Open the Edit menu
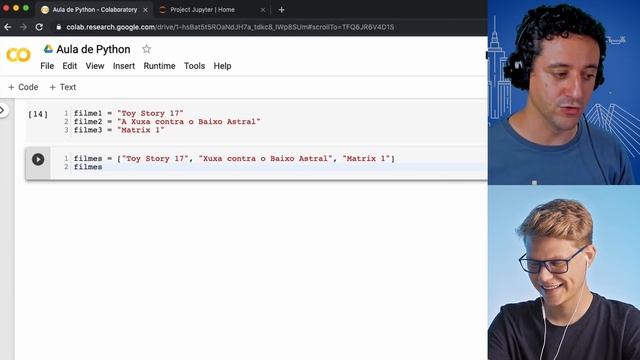Viewport: 640px width, 360px height. point(69,66)
